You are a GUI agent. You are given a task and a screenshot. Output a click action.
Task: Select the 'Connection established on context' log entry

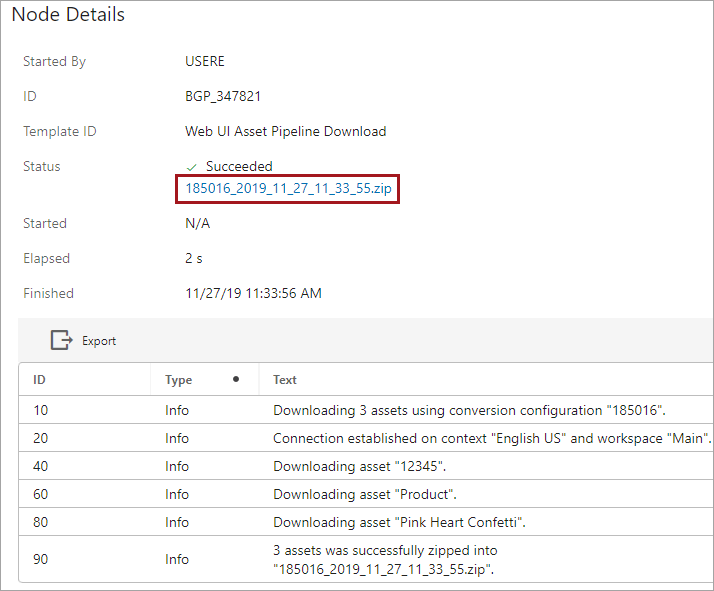(491, 438)
